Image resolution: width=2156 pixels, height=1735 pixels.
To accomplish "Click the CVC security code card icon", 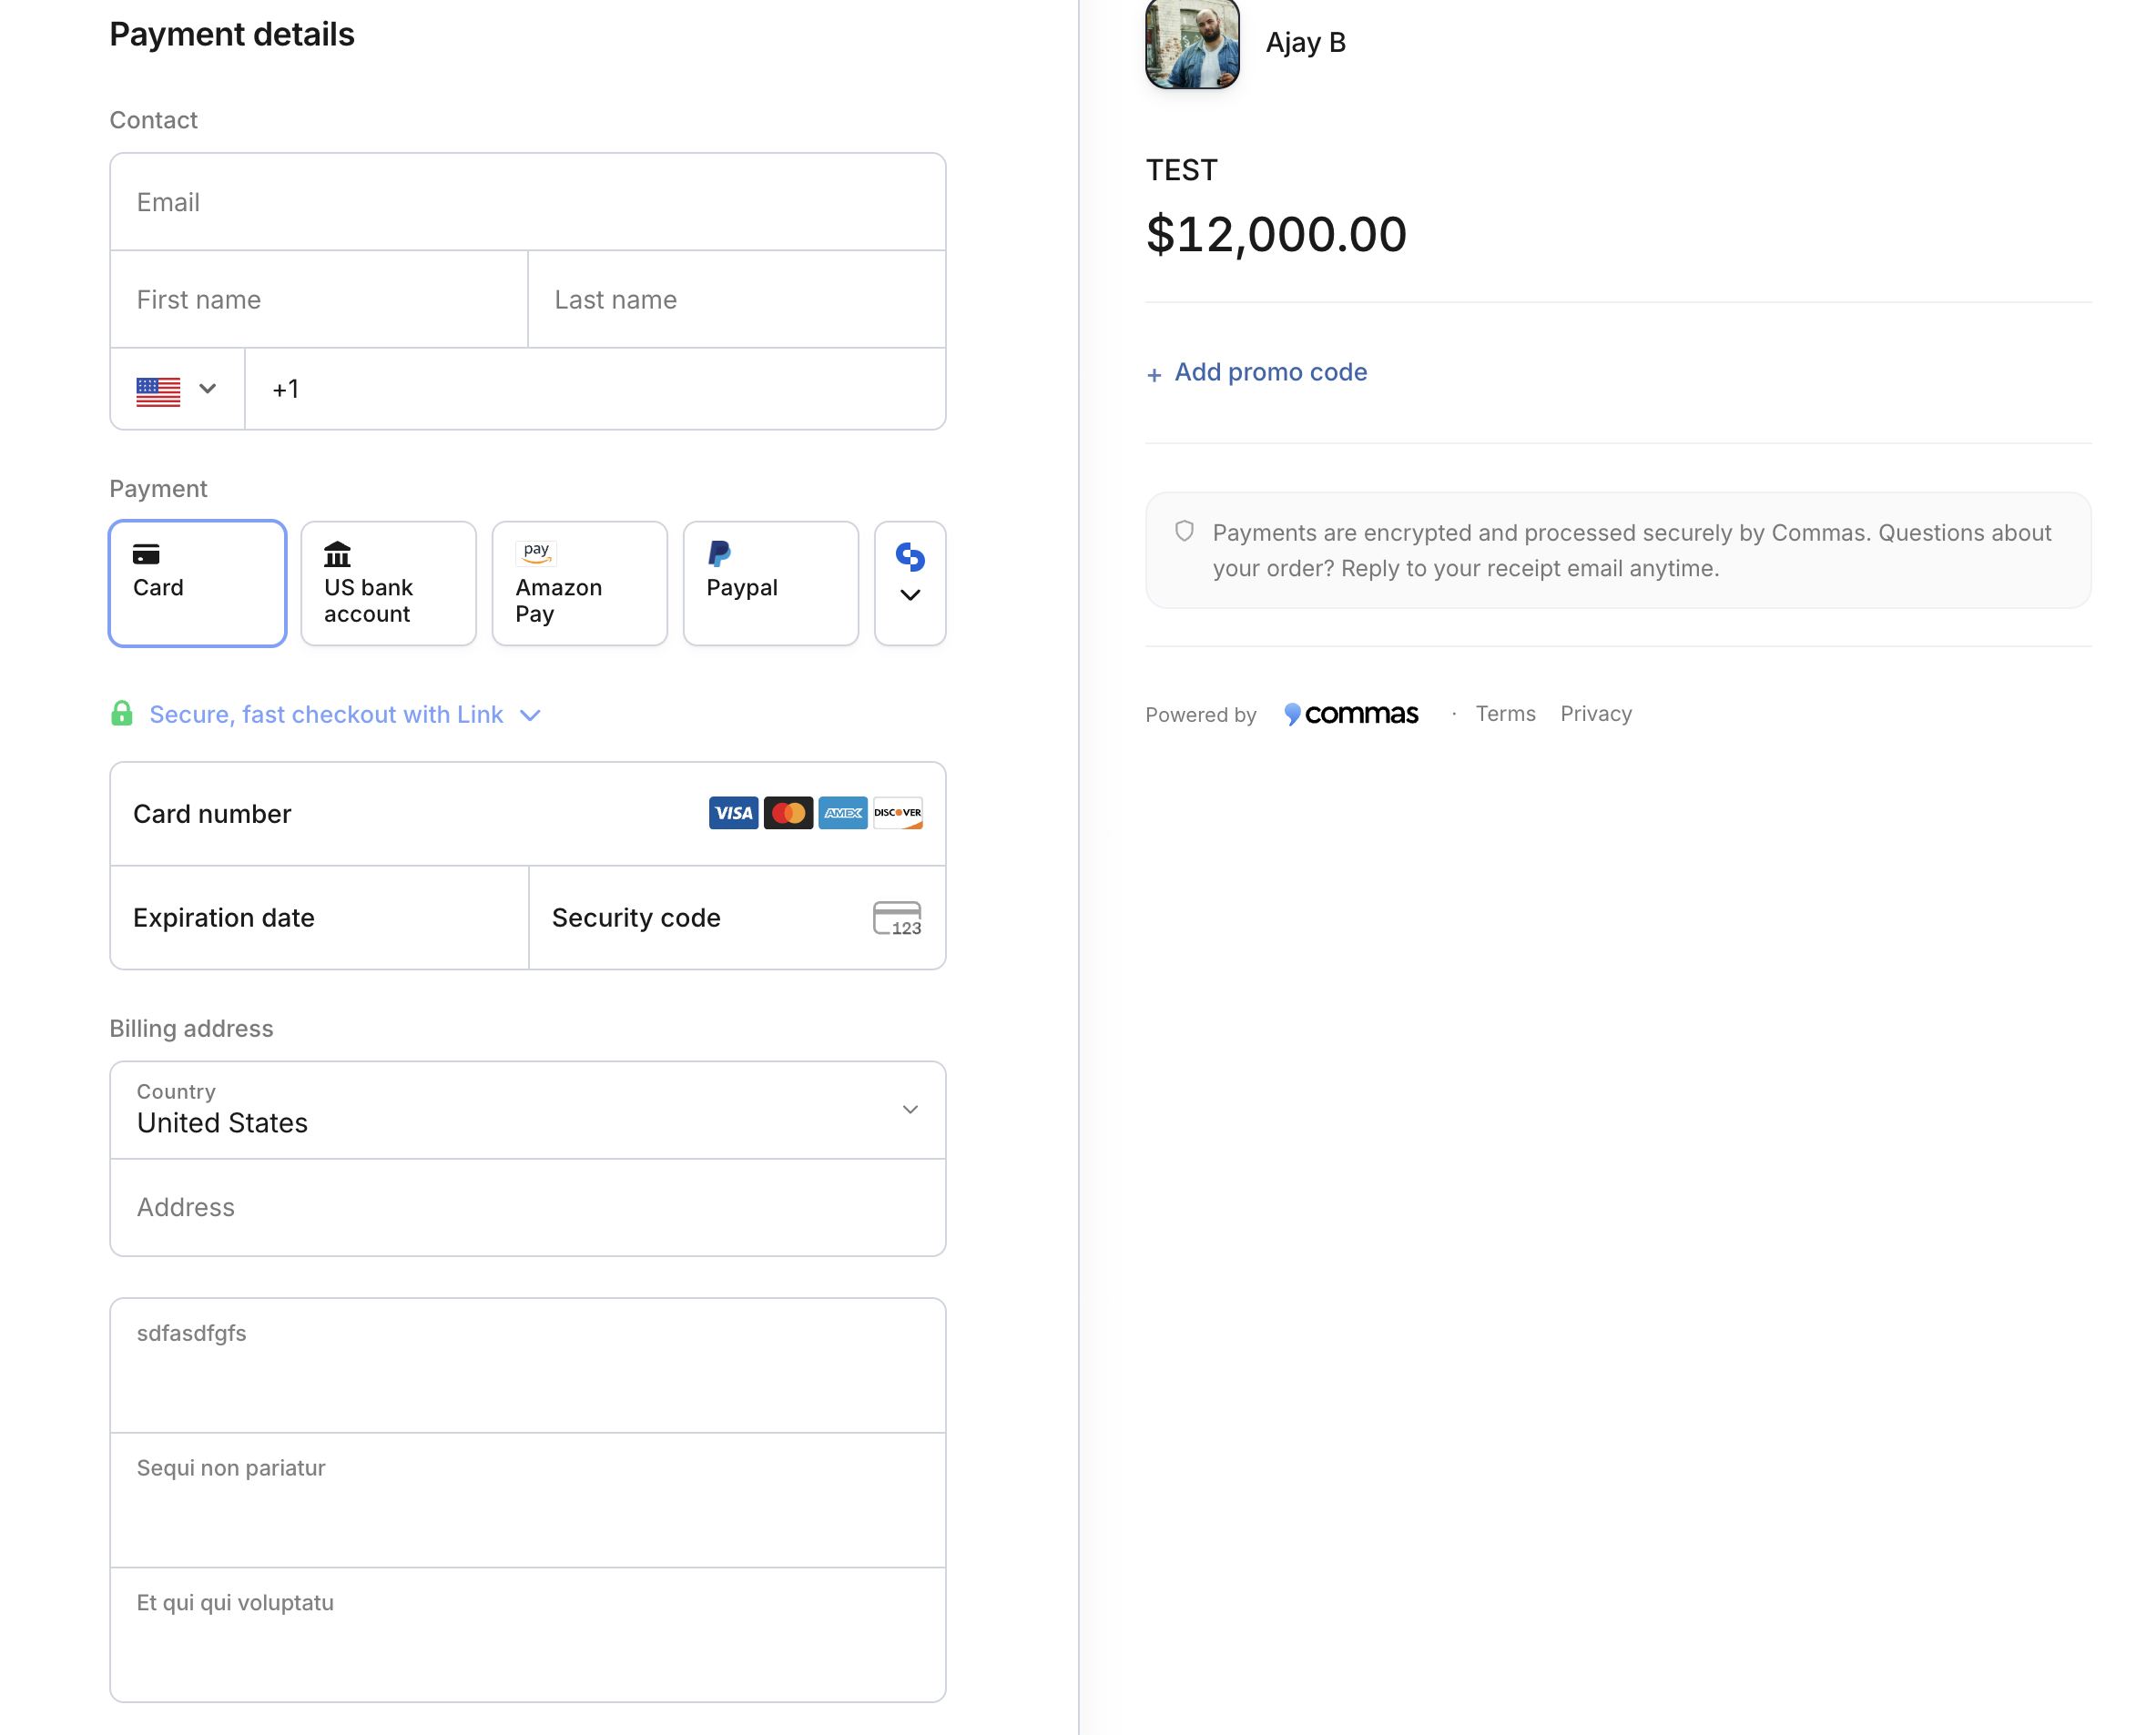I will 897,918.
